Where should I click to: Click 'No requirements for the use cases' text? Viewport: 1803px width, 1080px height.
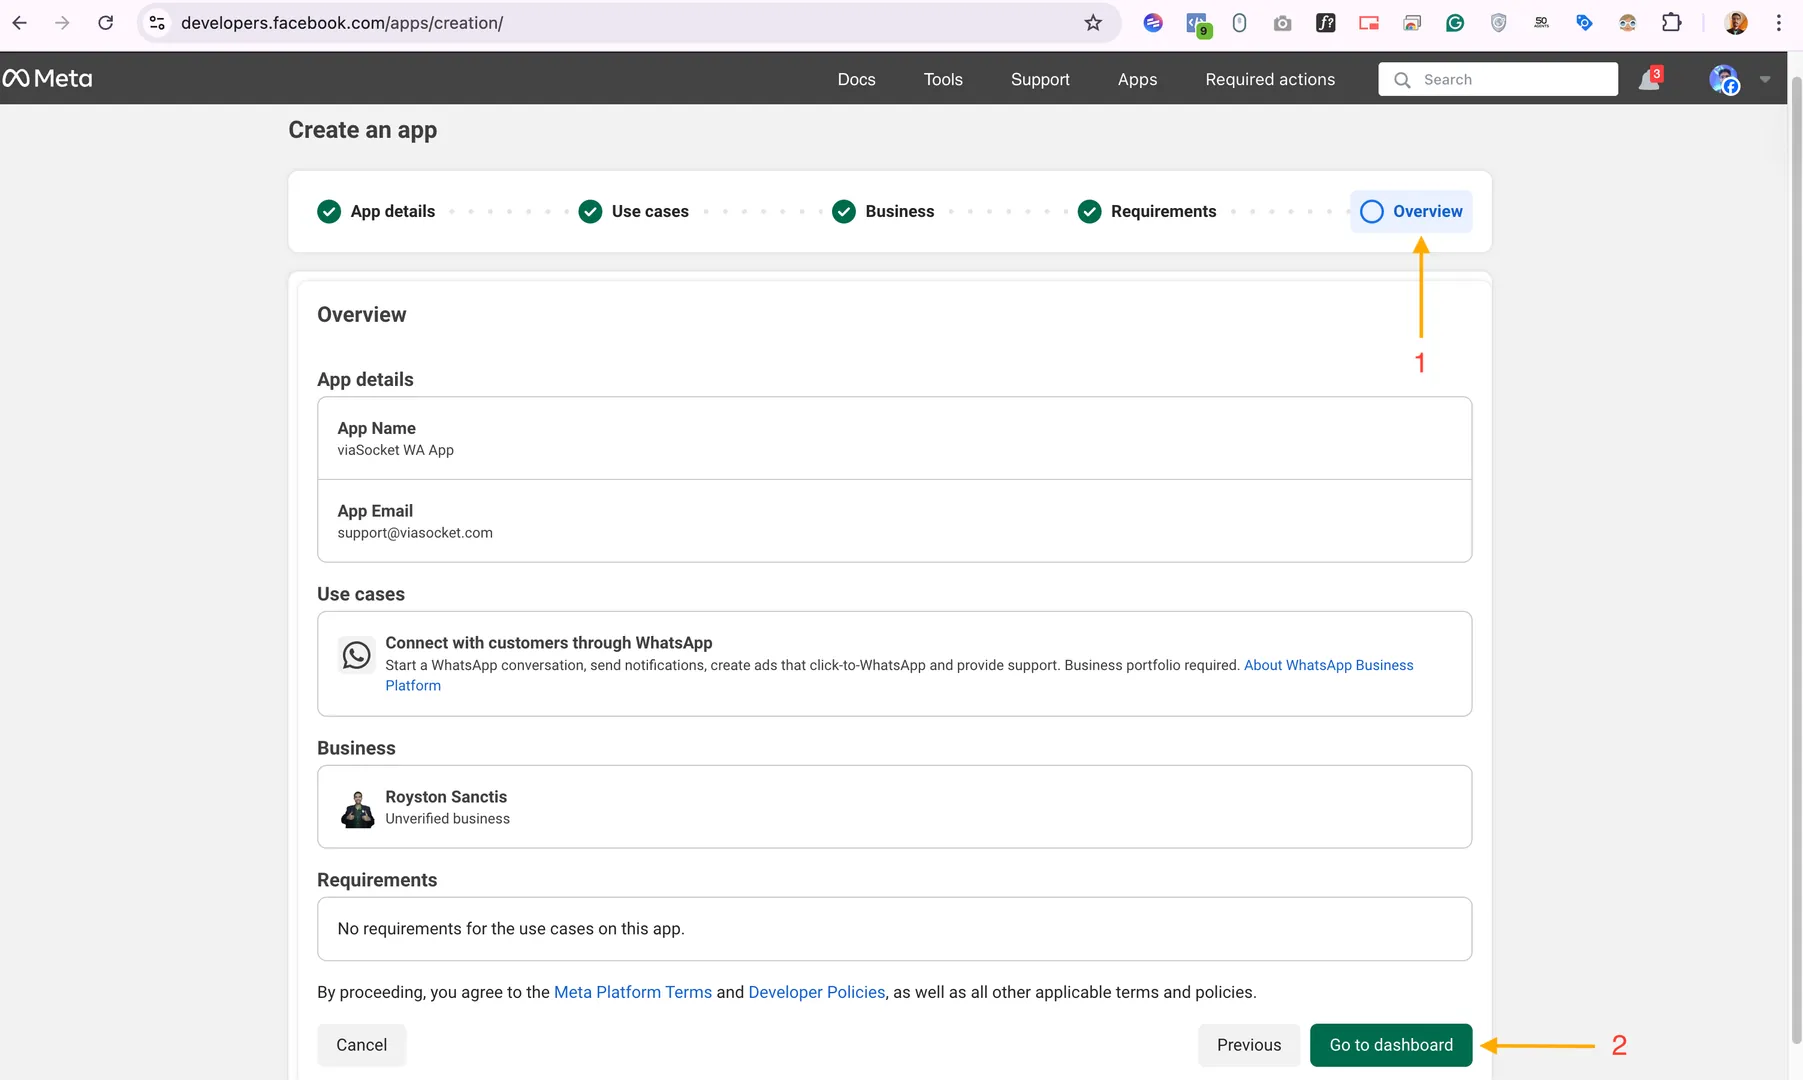[511, 929]
